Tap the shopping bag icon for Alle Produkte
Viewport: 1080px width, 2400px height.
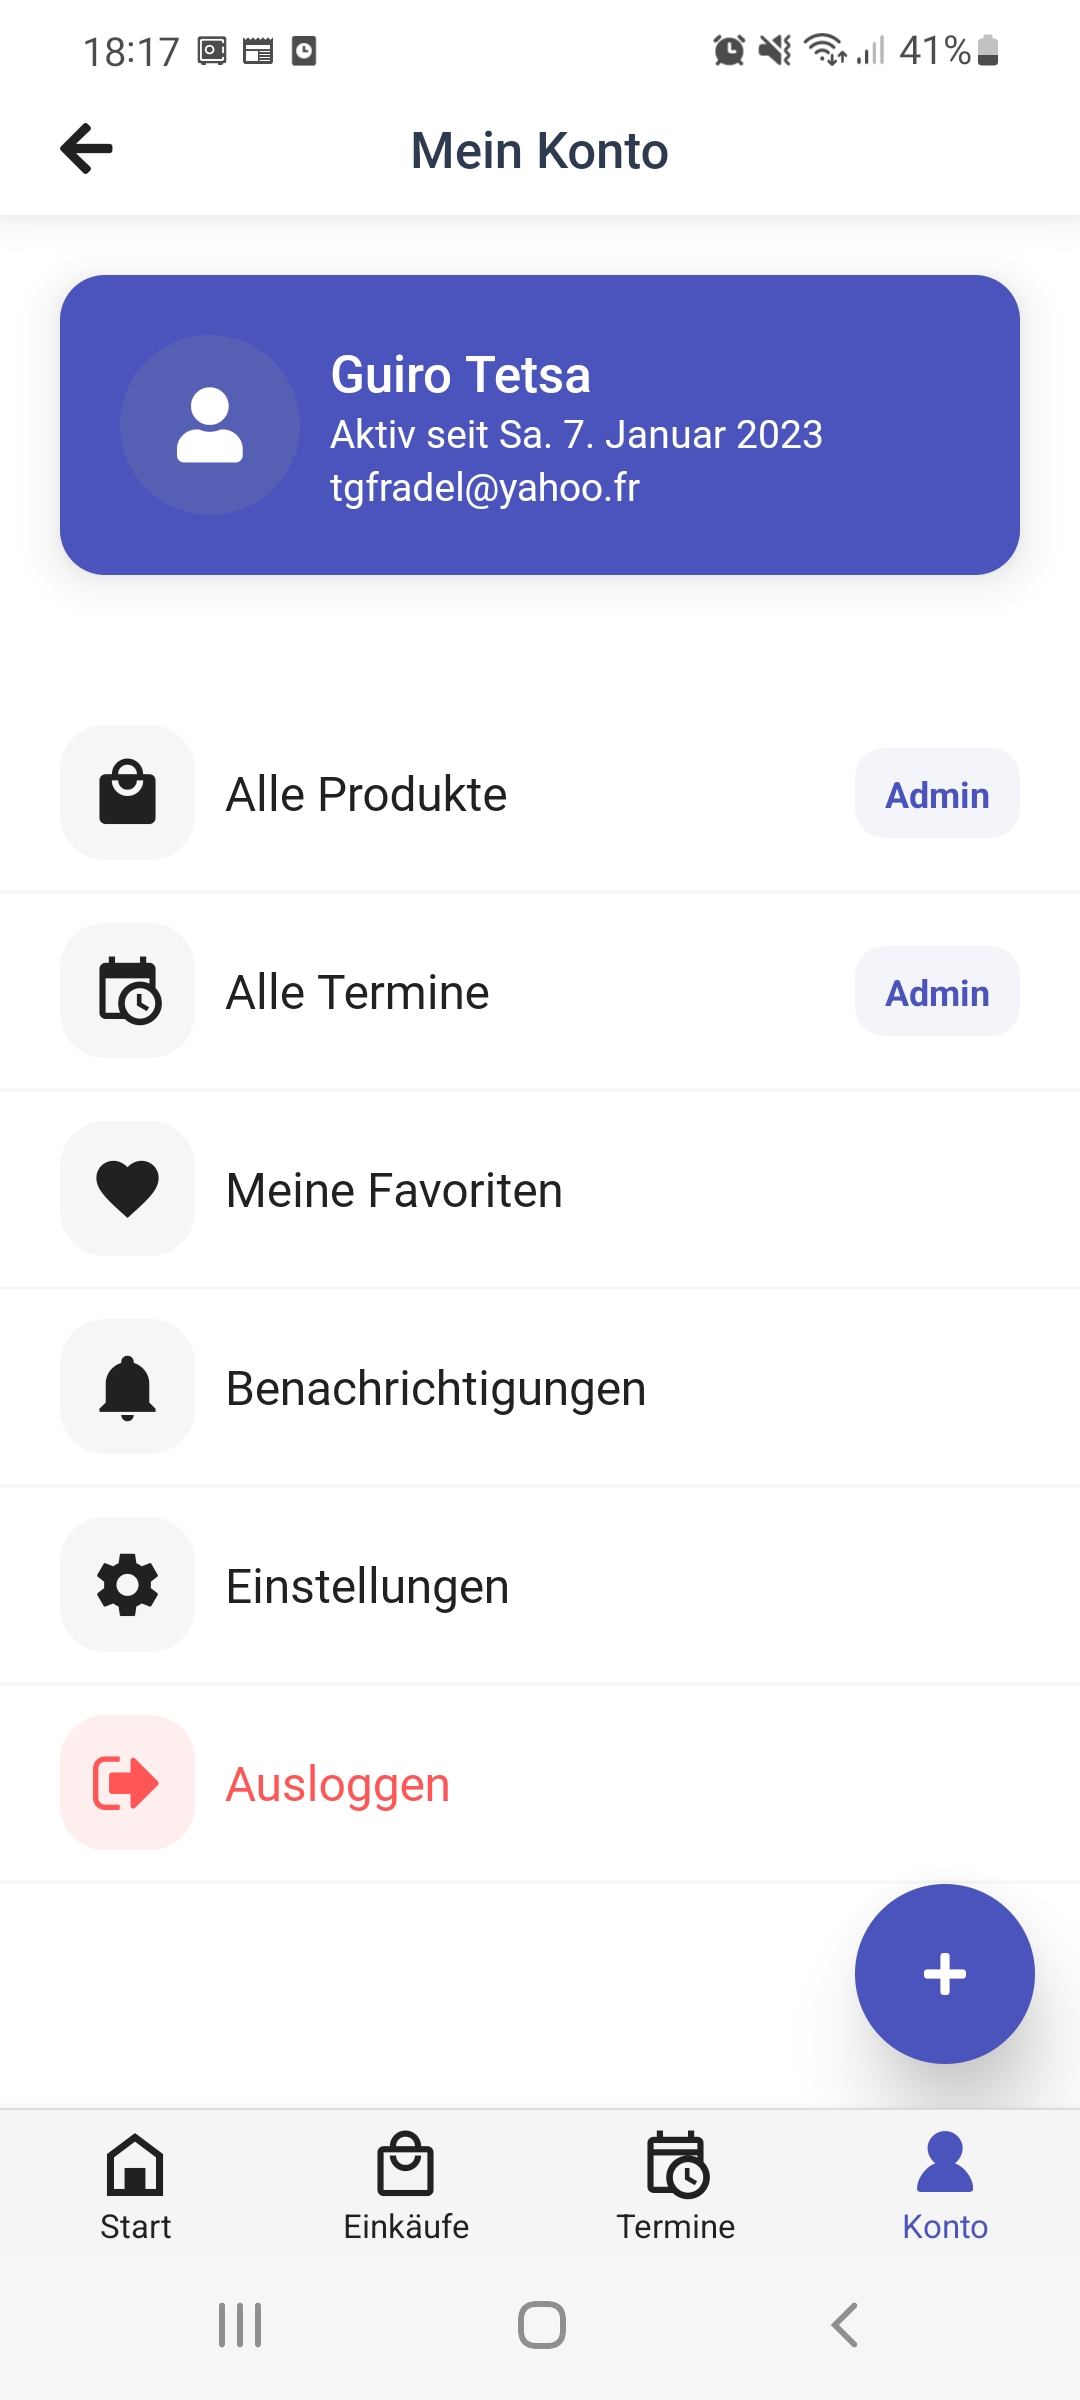coord(128,792)
